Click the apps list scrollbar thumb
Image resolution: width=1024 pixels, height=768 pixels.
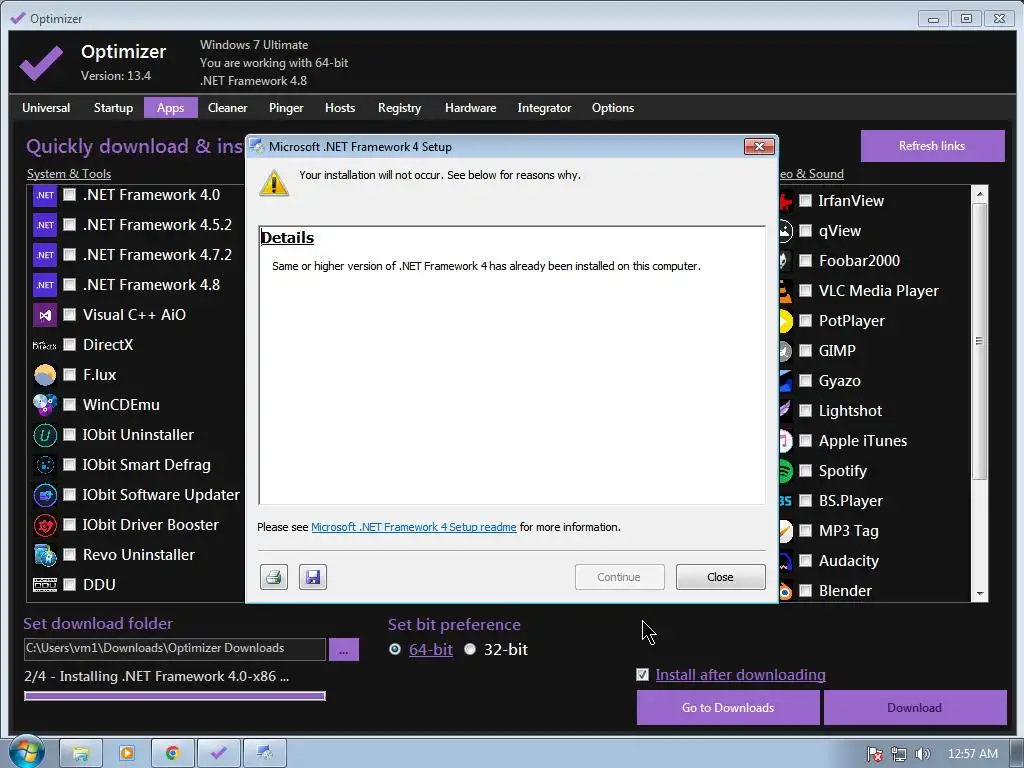(979, 342)
